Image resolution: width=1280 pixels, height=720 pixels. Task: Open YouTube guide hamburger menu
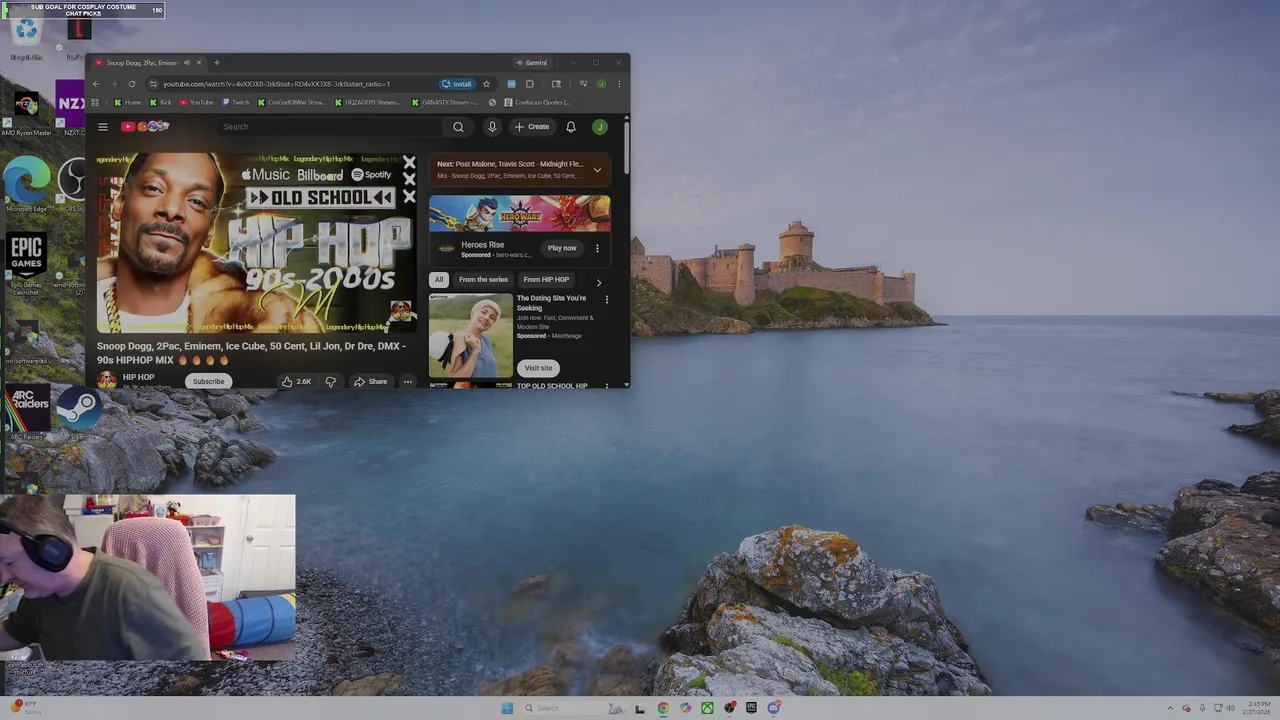(103, 127)
